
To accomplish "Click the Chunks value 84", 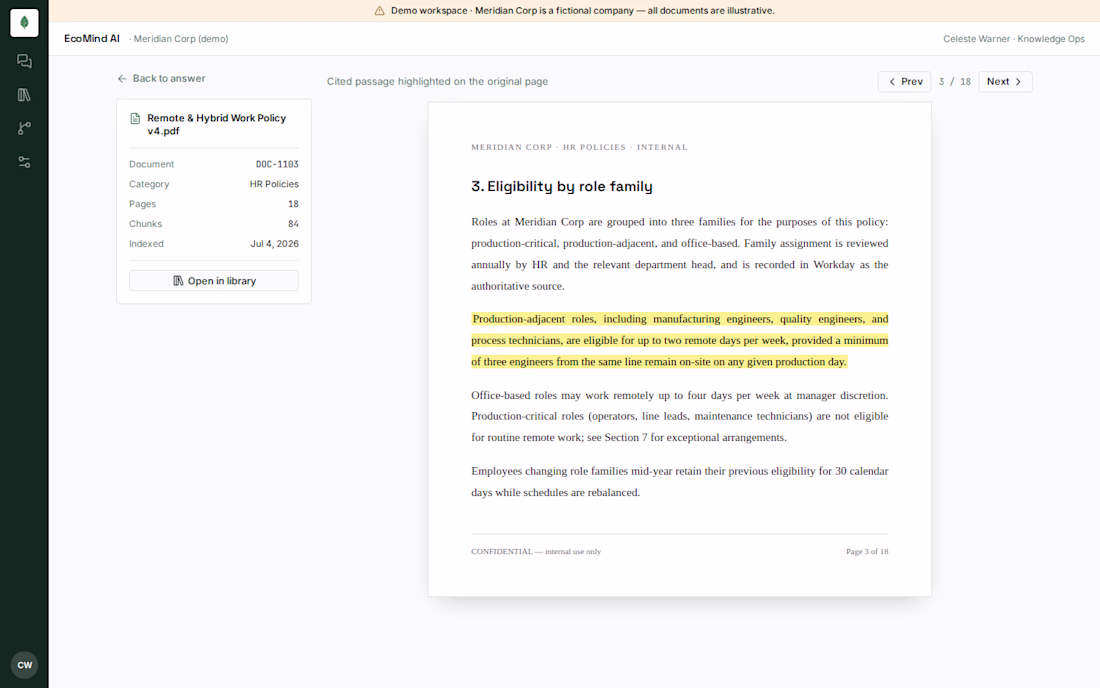I will coord(293,224).
